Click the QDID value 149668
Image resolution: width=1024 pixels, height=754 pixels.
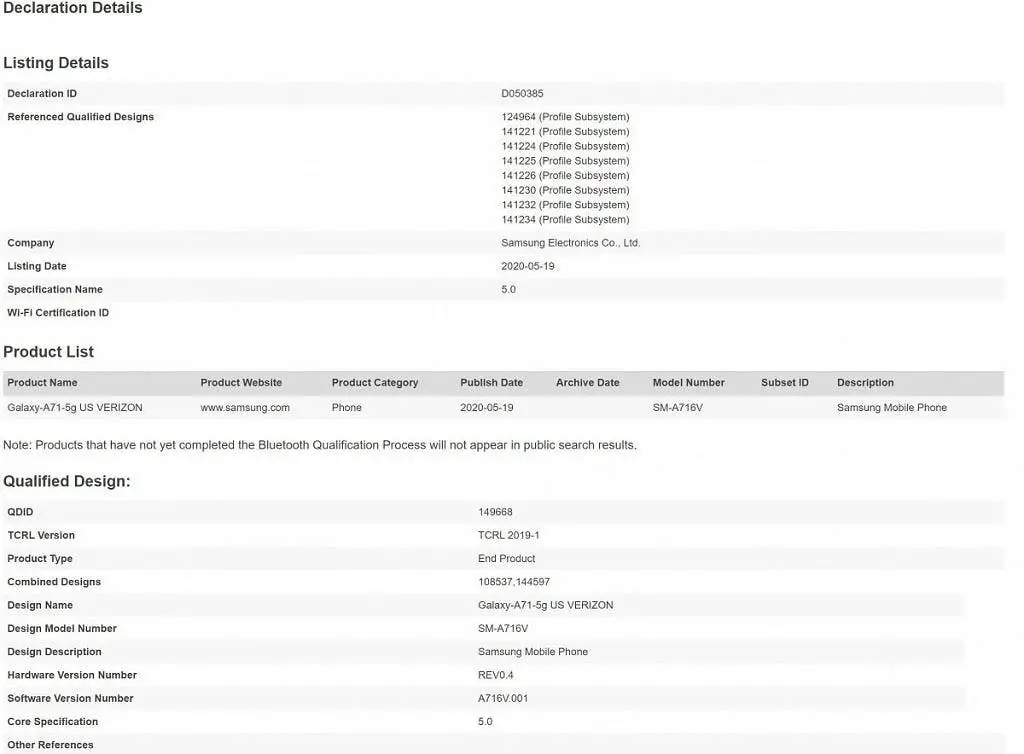pyautogui.click(x=495, y=512)
